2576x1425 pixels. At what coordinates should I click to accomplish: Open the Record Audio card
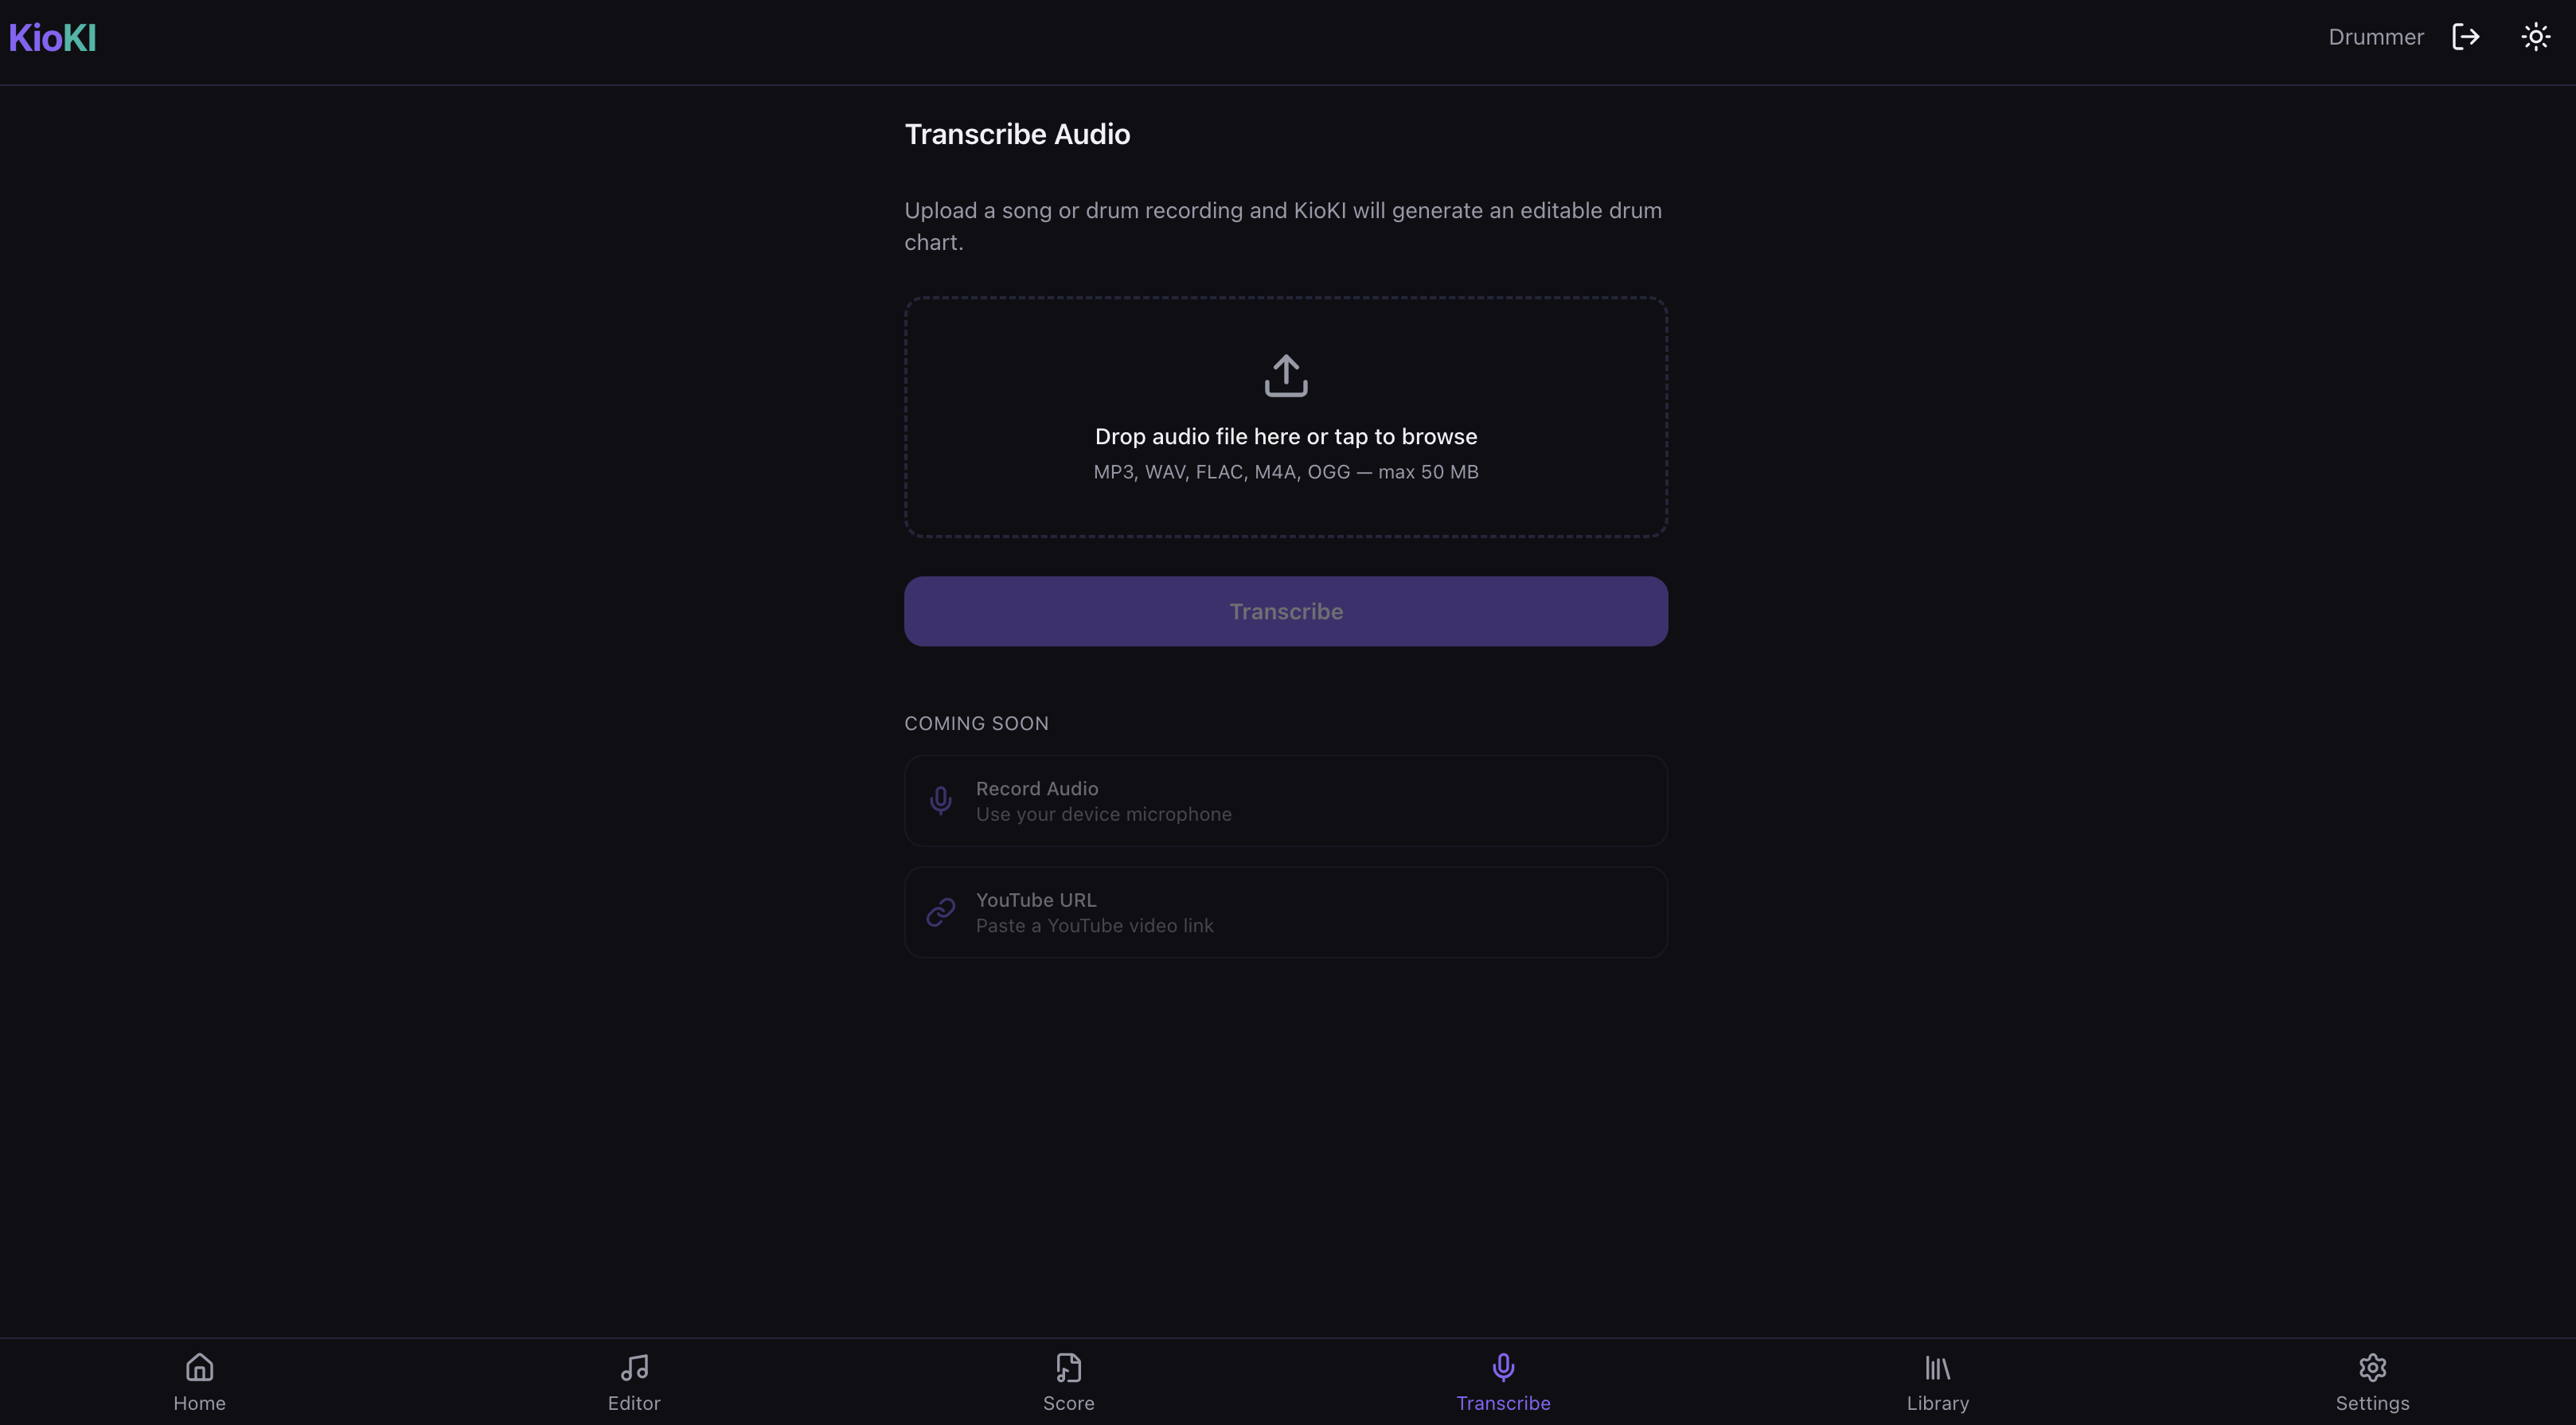click(1285, 800)
